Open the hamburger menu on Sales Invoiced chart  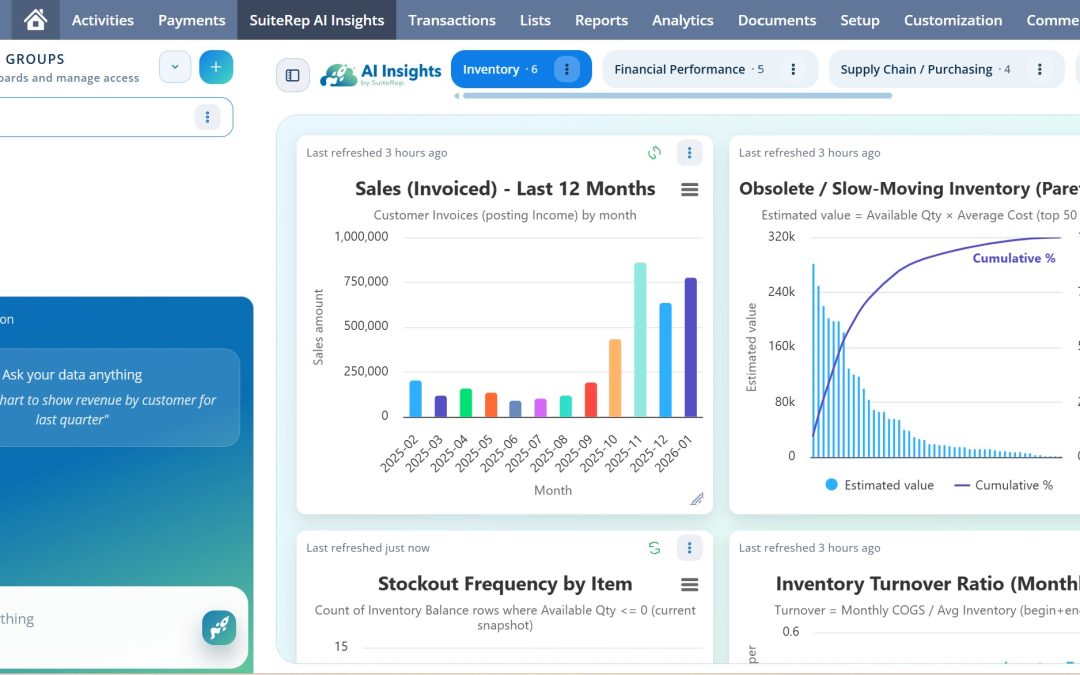(690, 189)
